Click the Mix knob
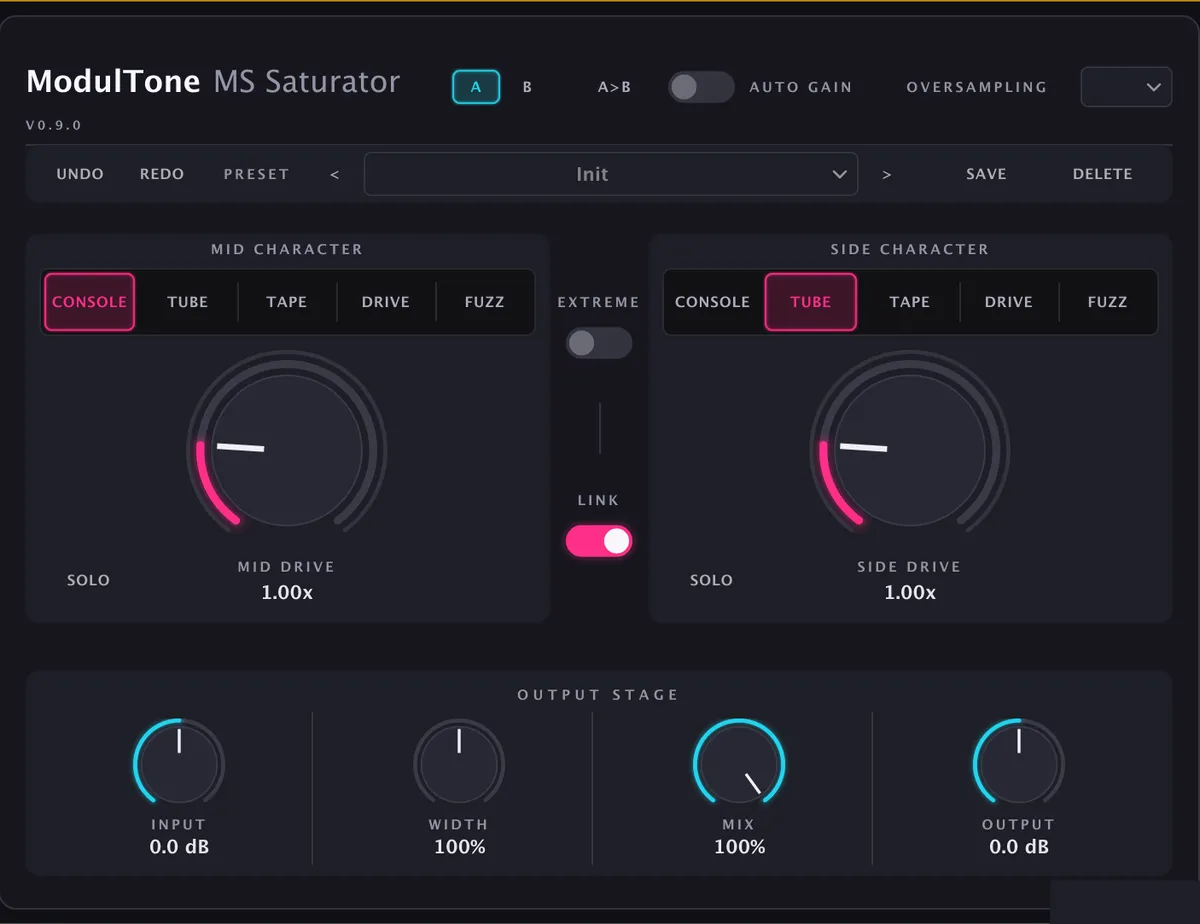The width and height of the screenshot is (1200, 924). coord(739,764)
